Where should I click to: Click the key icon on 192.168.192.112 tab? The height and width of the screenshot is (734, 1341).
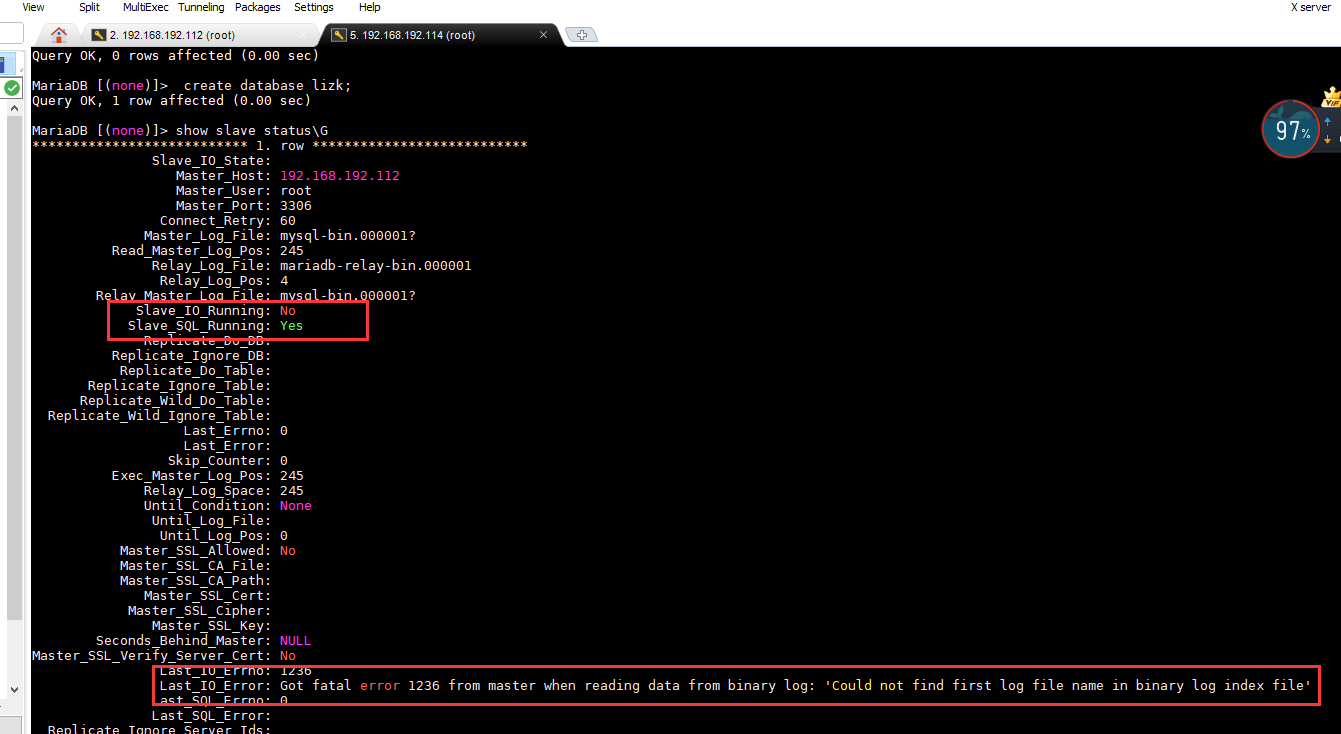[98, 35]
